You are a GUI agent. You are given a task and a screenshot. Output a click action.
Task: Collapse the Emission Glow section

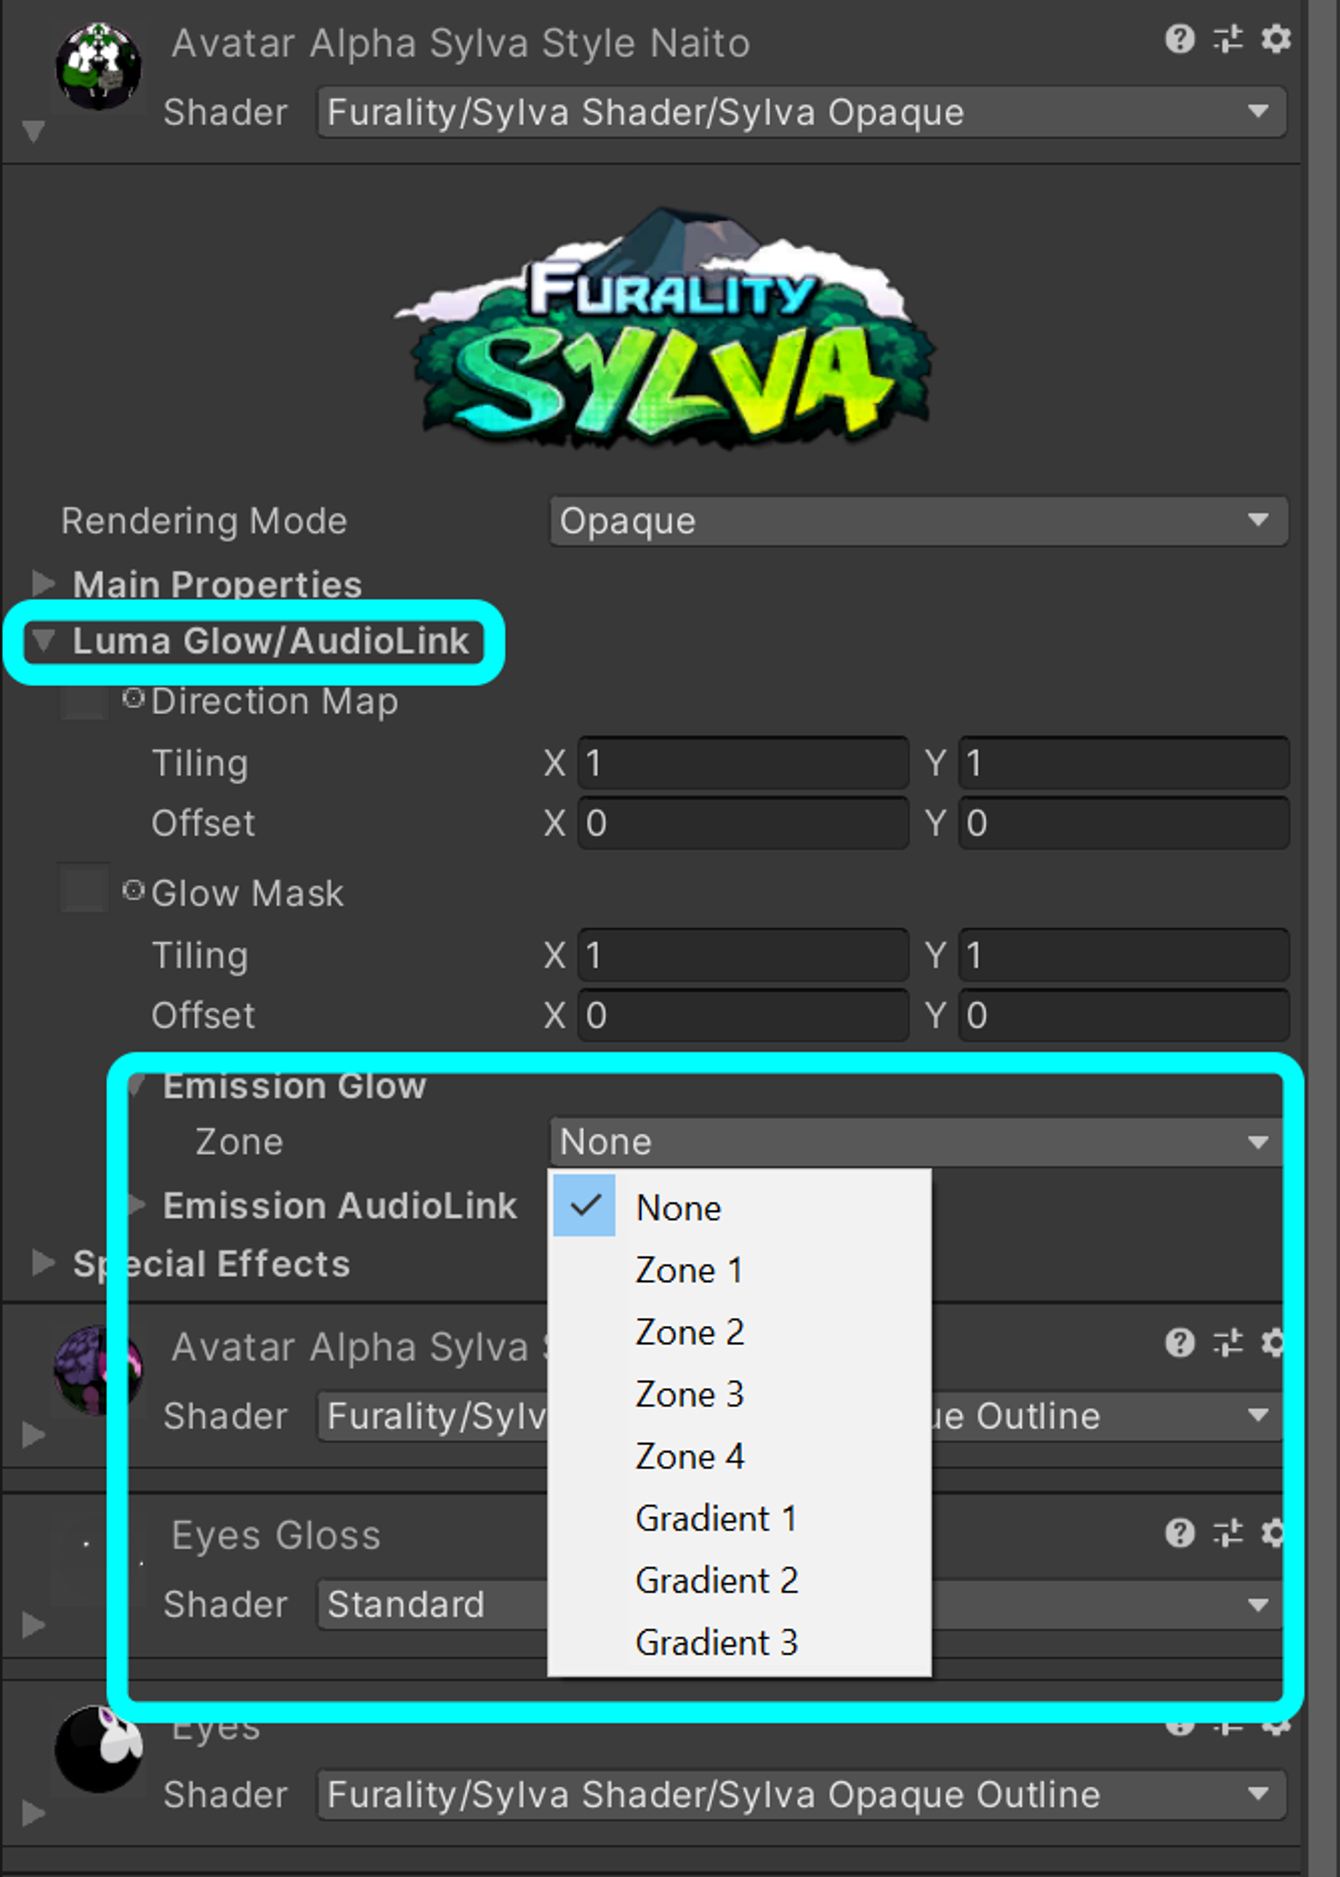(x=137, y=1085)
